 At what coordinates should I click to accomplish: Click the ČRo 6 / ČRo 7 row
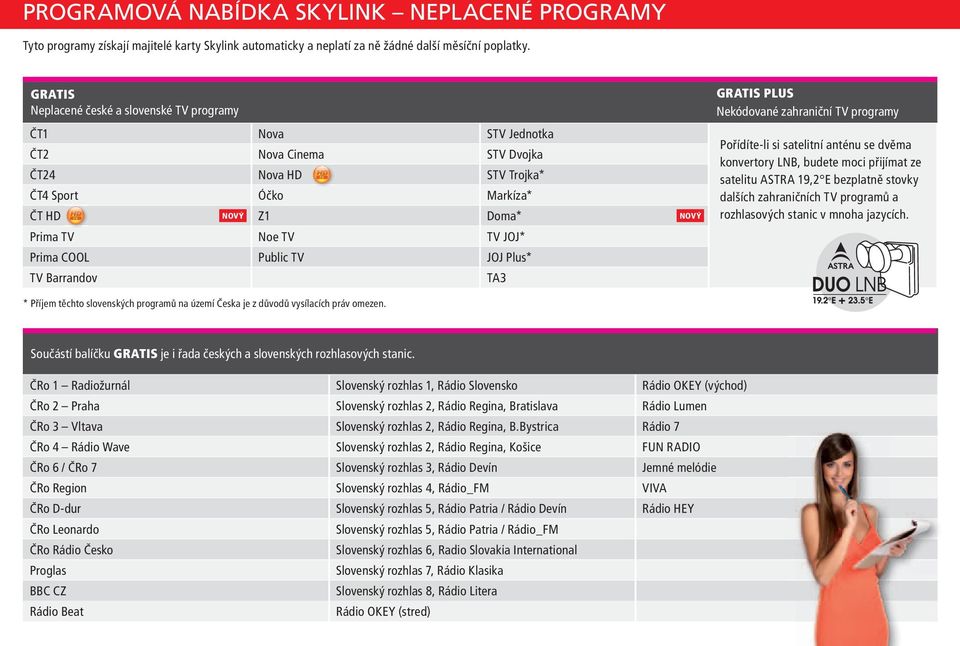point(175,467)
